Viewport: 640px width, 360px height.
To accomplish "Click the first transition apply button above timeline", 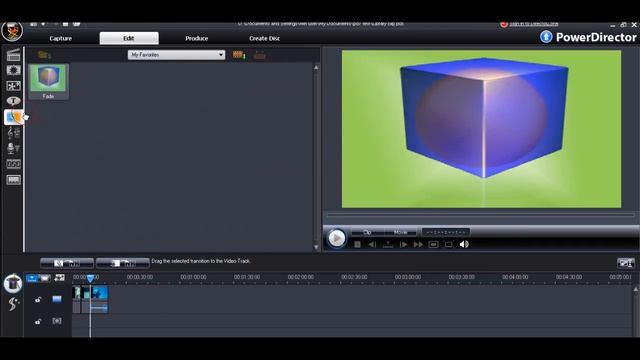I will pos(67,263).
